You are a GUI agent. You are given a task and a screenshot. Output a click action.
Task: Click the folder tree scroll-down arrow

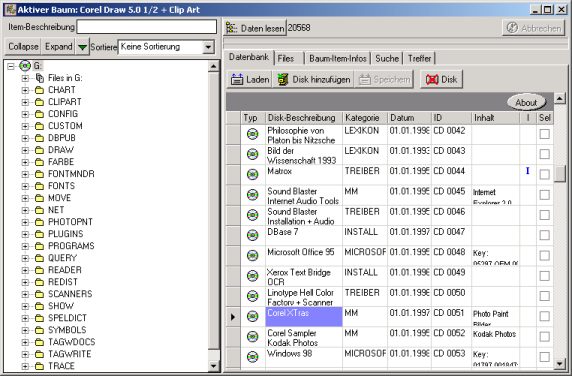click(x=214, y=365)
